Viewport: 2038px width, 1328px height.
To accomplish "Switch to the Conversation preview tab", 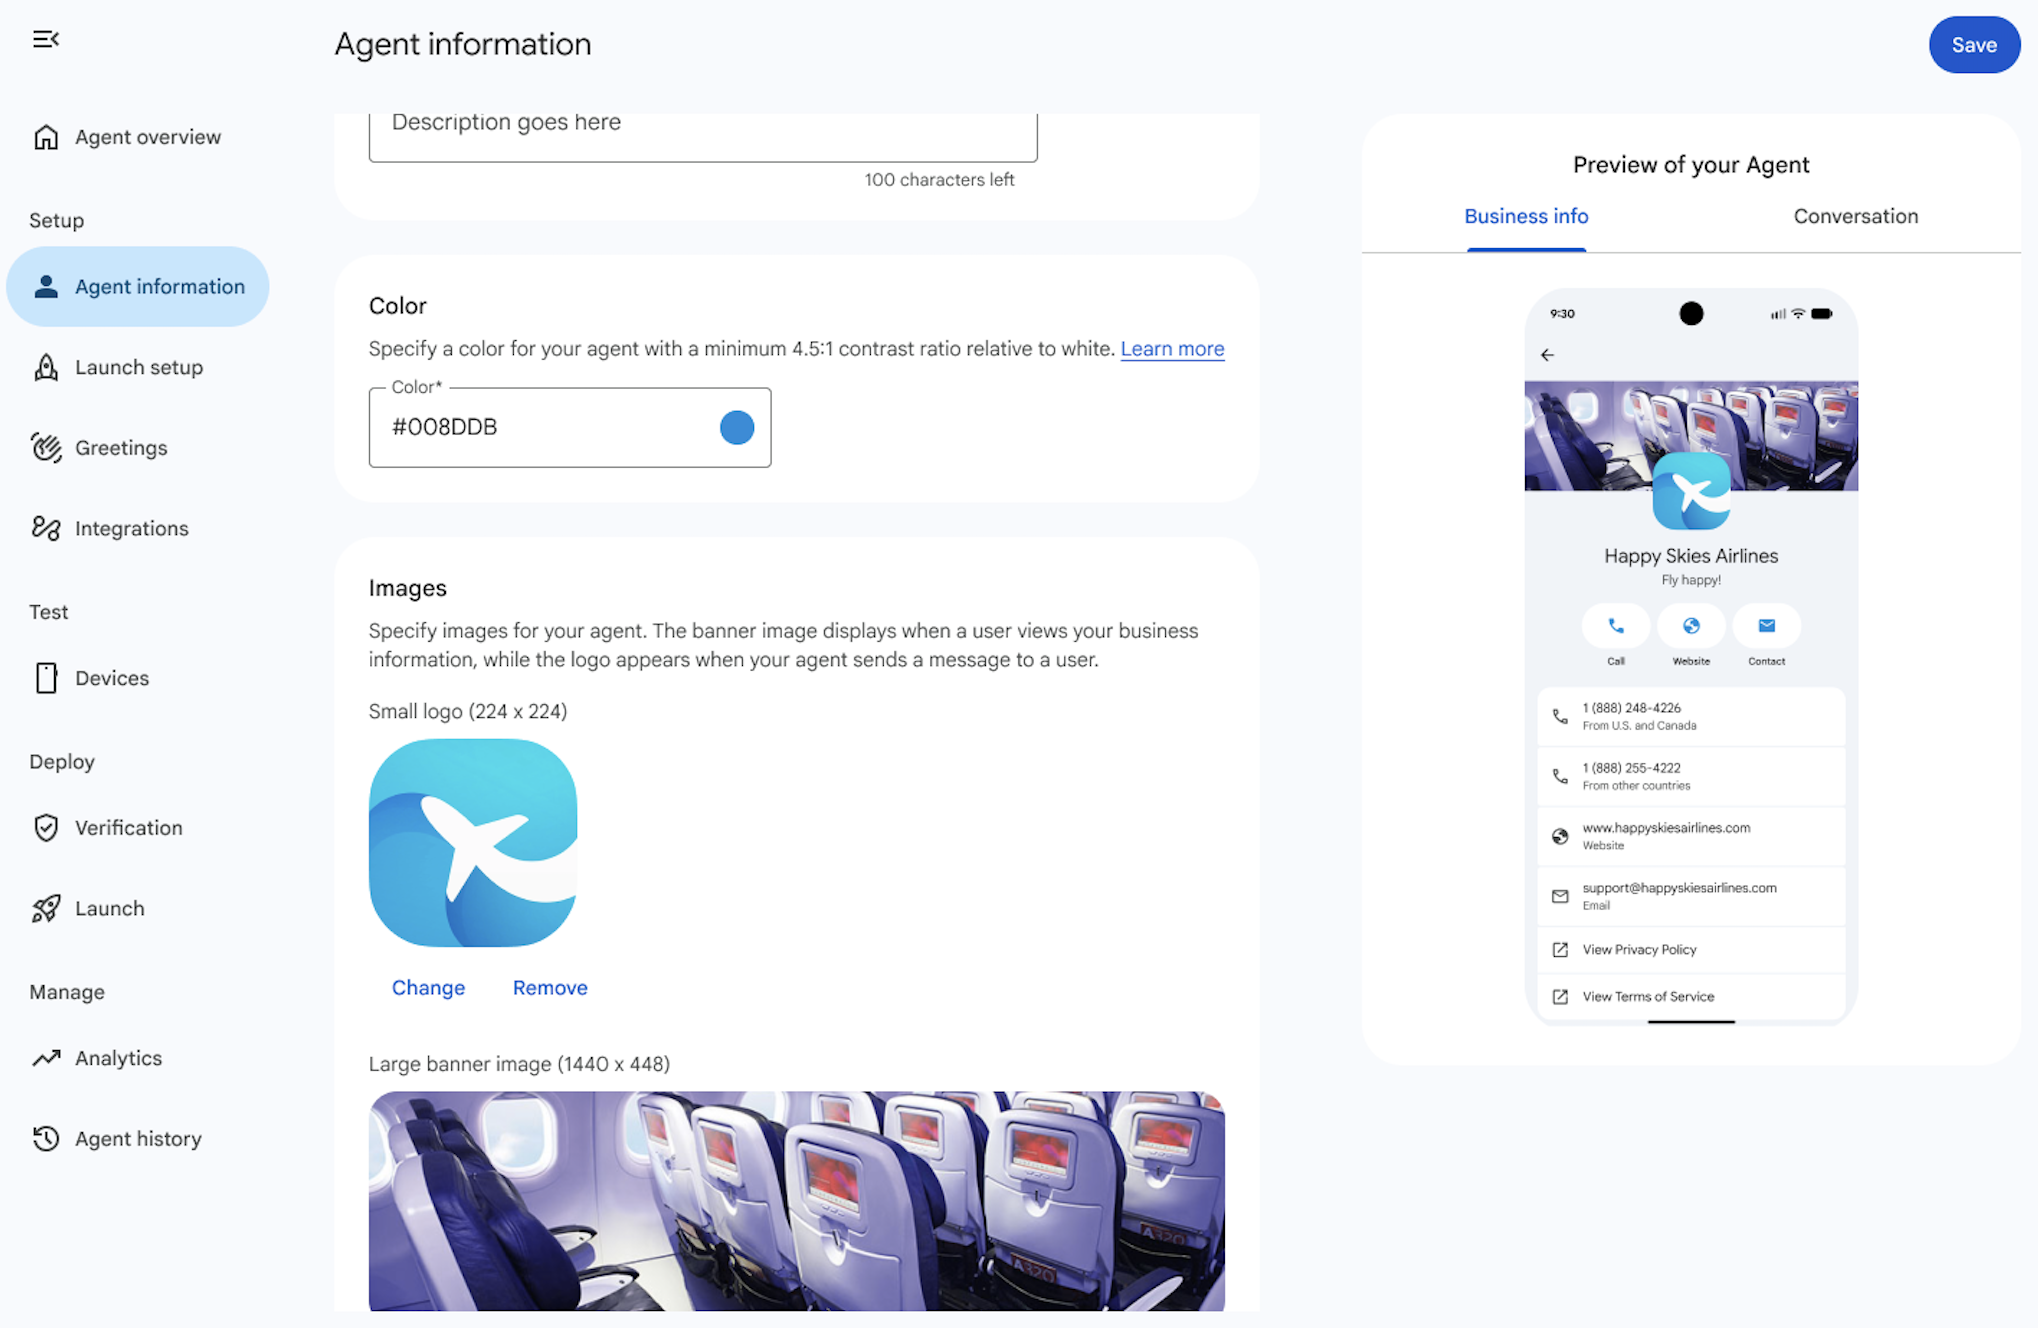I will point(1855,216).
